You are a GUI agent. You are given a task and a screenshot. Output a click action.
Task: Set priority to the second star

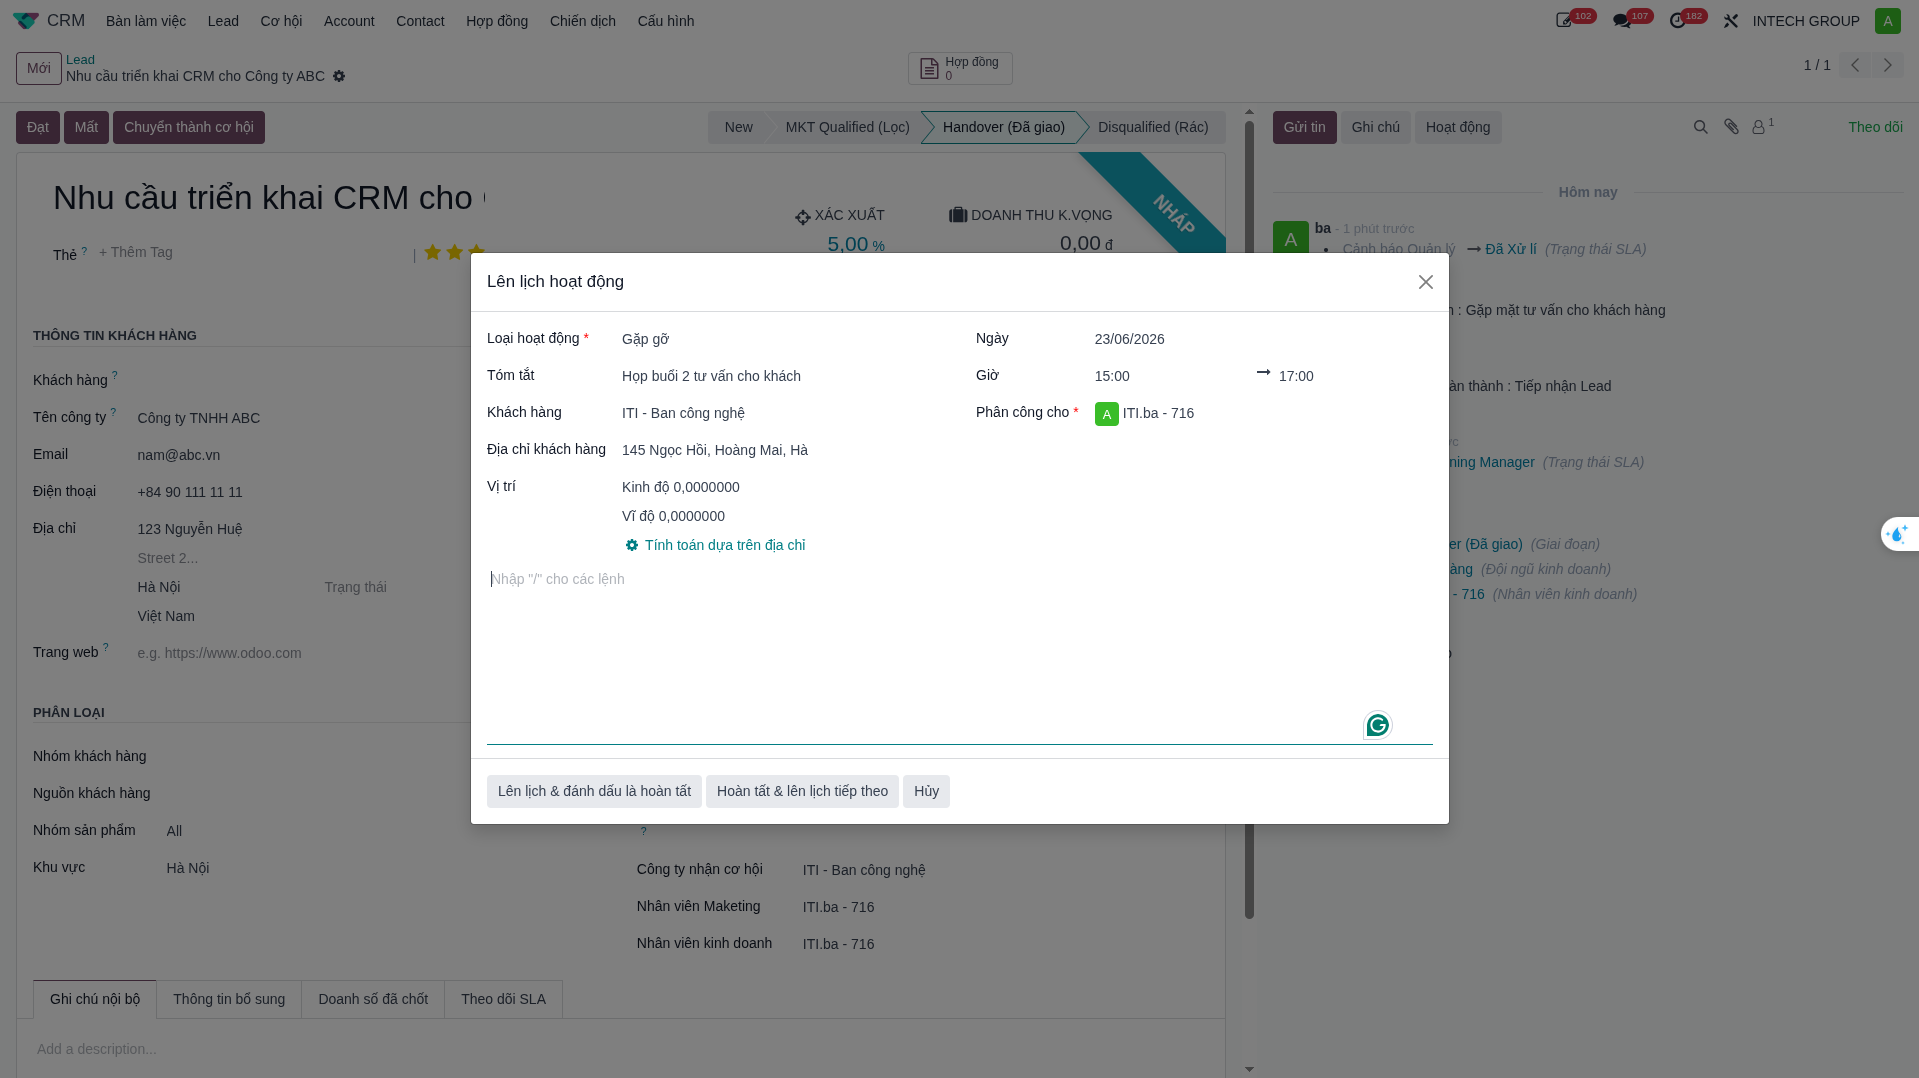(x=454, y=252)
